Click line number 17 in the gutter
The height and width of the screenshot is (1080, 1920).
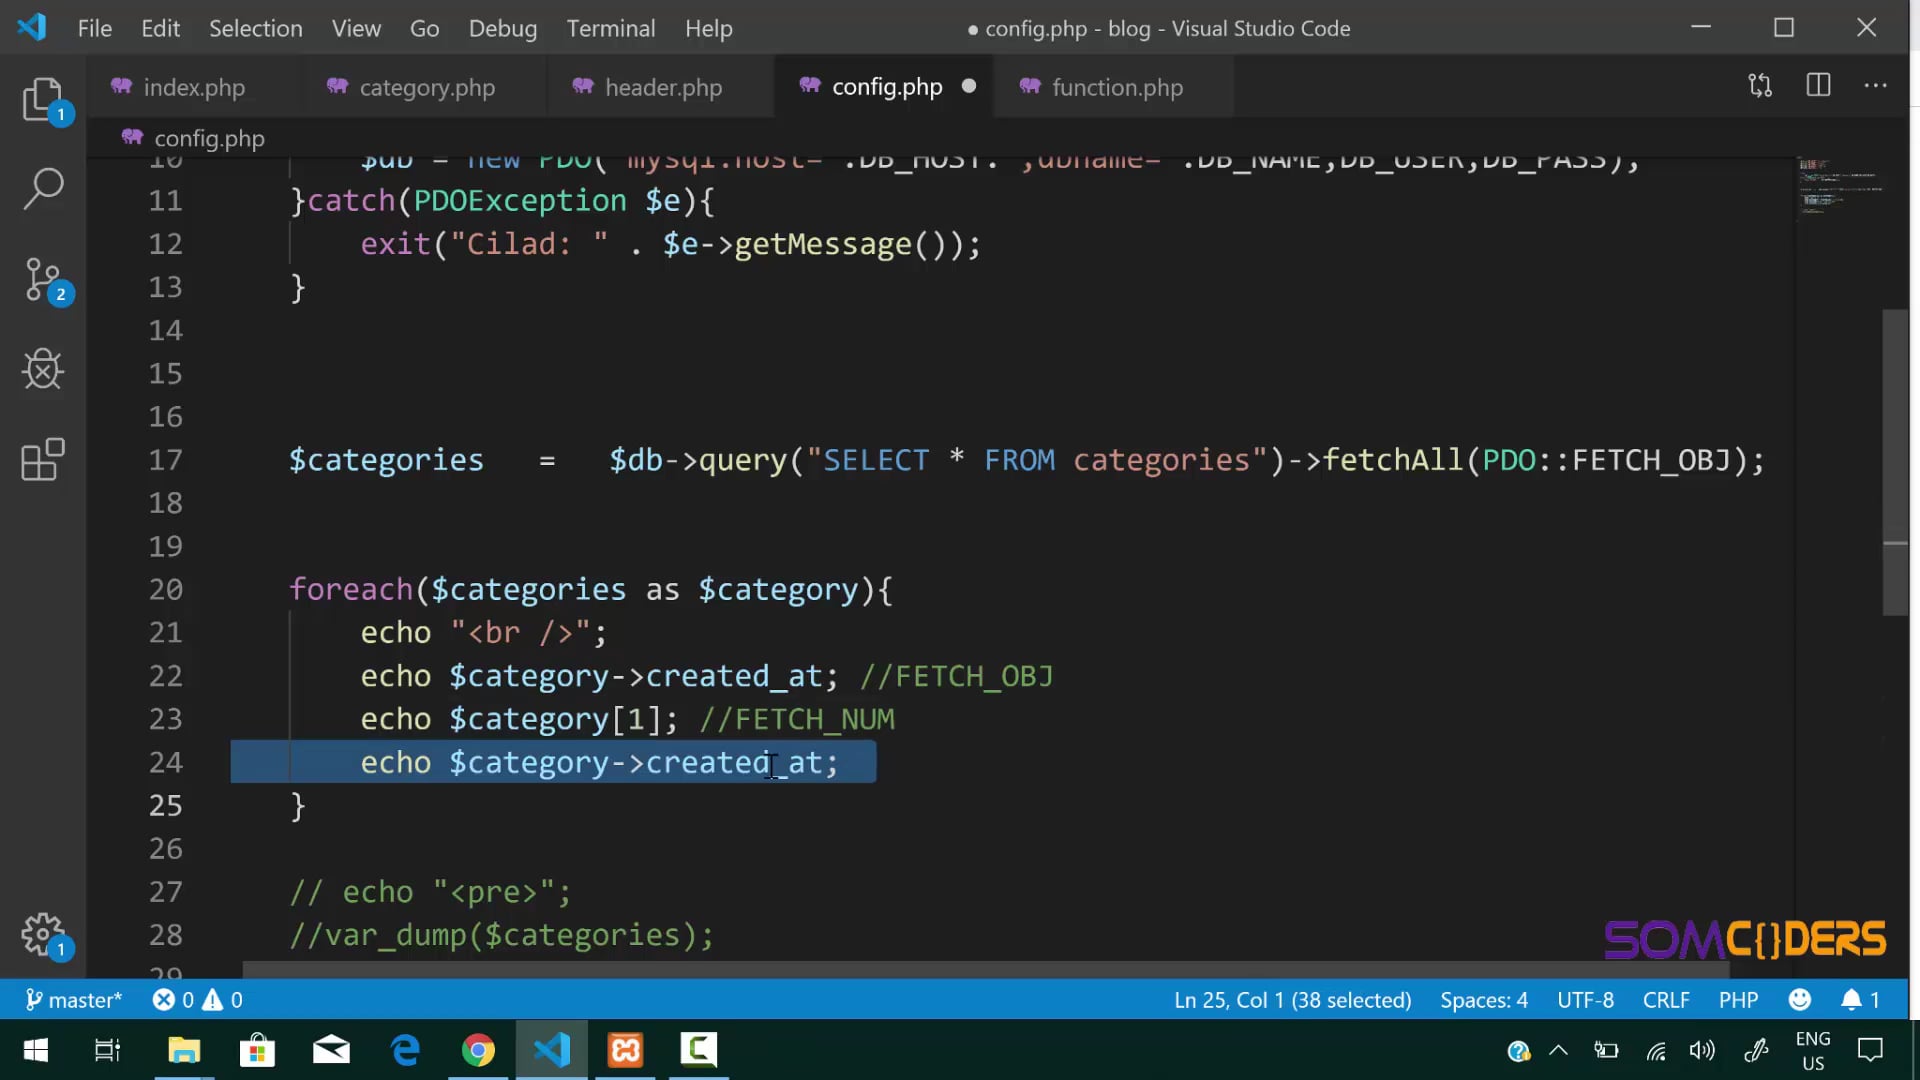[166, 460]
